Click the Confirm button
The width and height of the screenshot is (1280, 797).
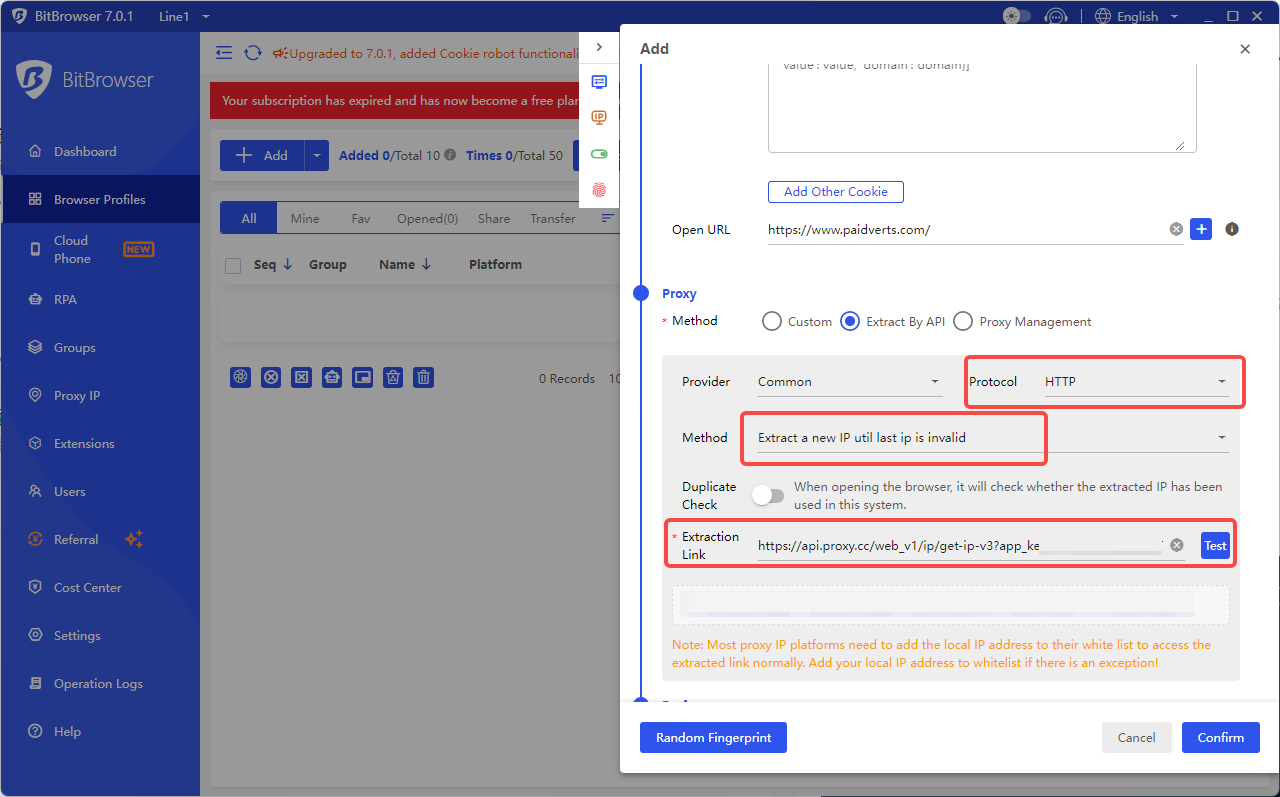(x=1221, y=737)
